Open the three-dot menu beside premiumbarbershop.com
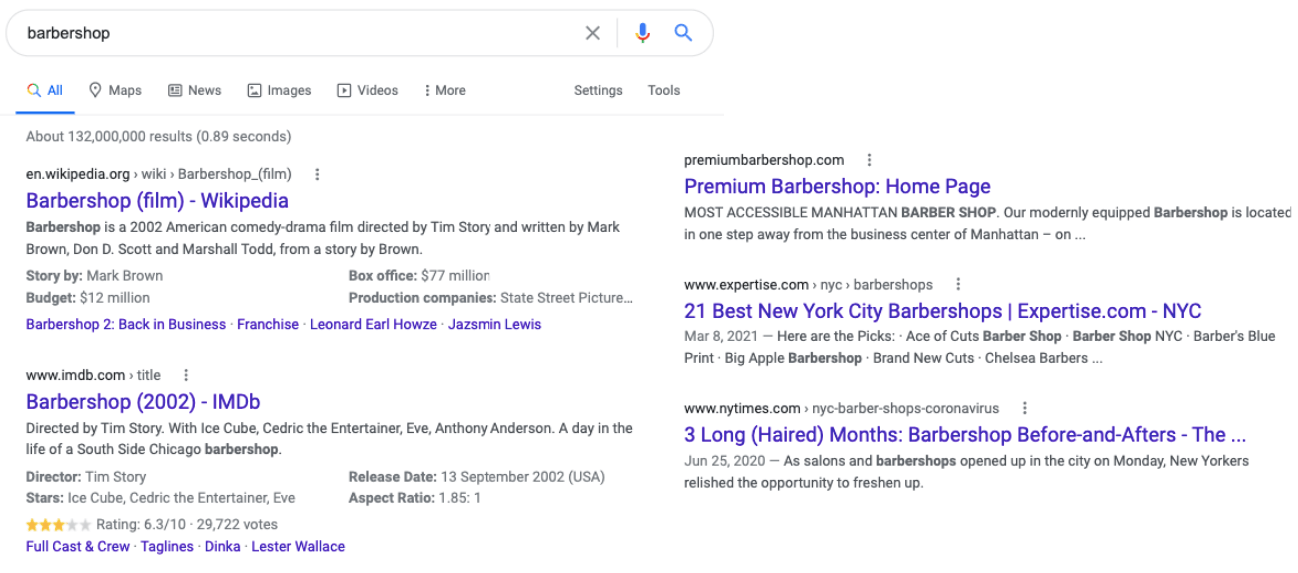This screenshot has width=1298, height=573. click(869, 160)
